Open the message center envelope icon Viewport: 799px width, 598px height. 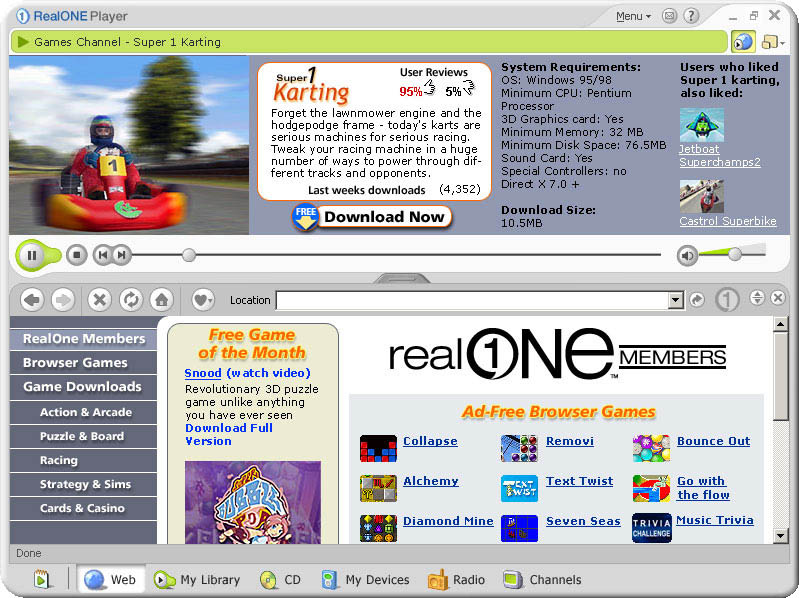tap(669, 16)
